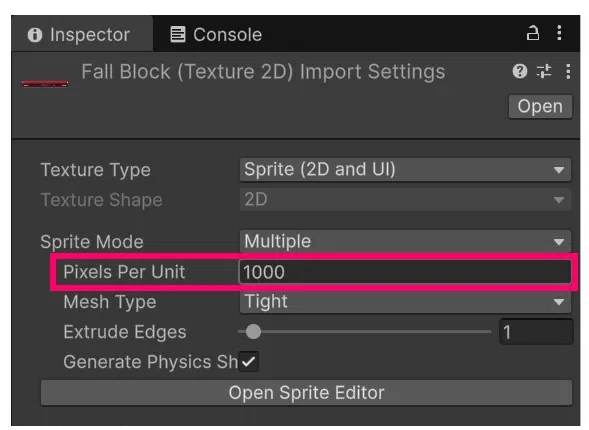Open the help reference question mark icon
This screenshot has height=430, width=589.
pyautogui.click(x=520, y=71)
